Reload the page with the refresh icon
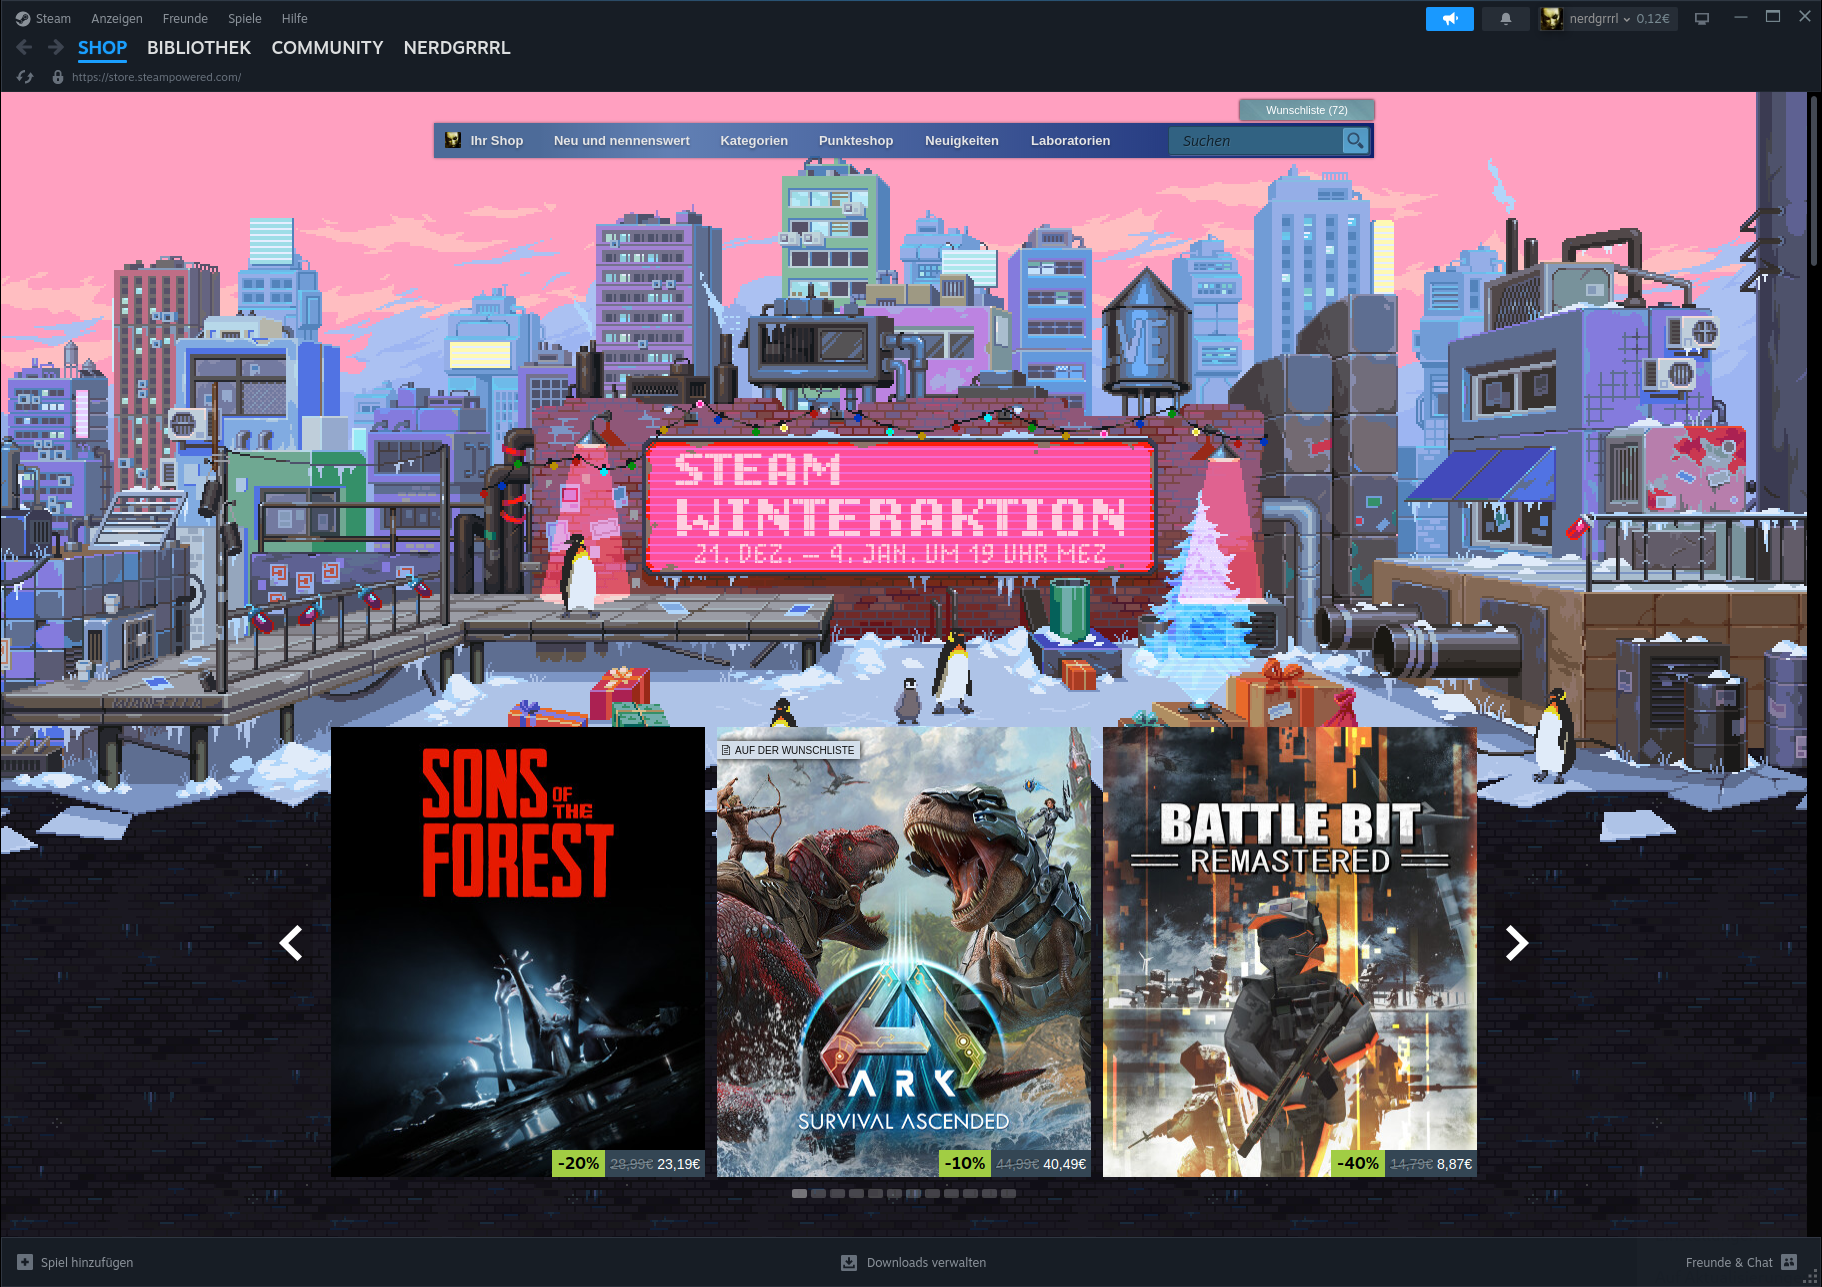This screenshot has width=1822, height=1287. [x=25, y=77]
